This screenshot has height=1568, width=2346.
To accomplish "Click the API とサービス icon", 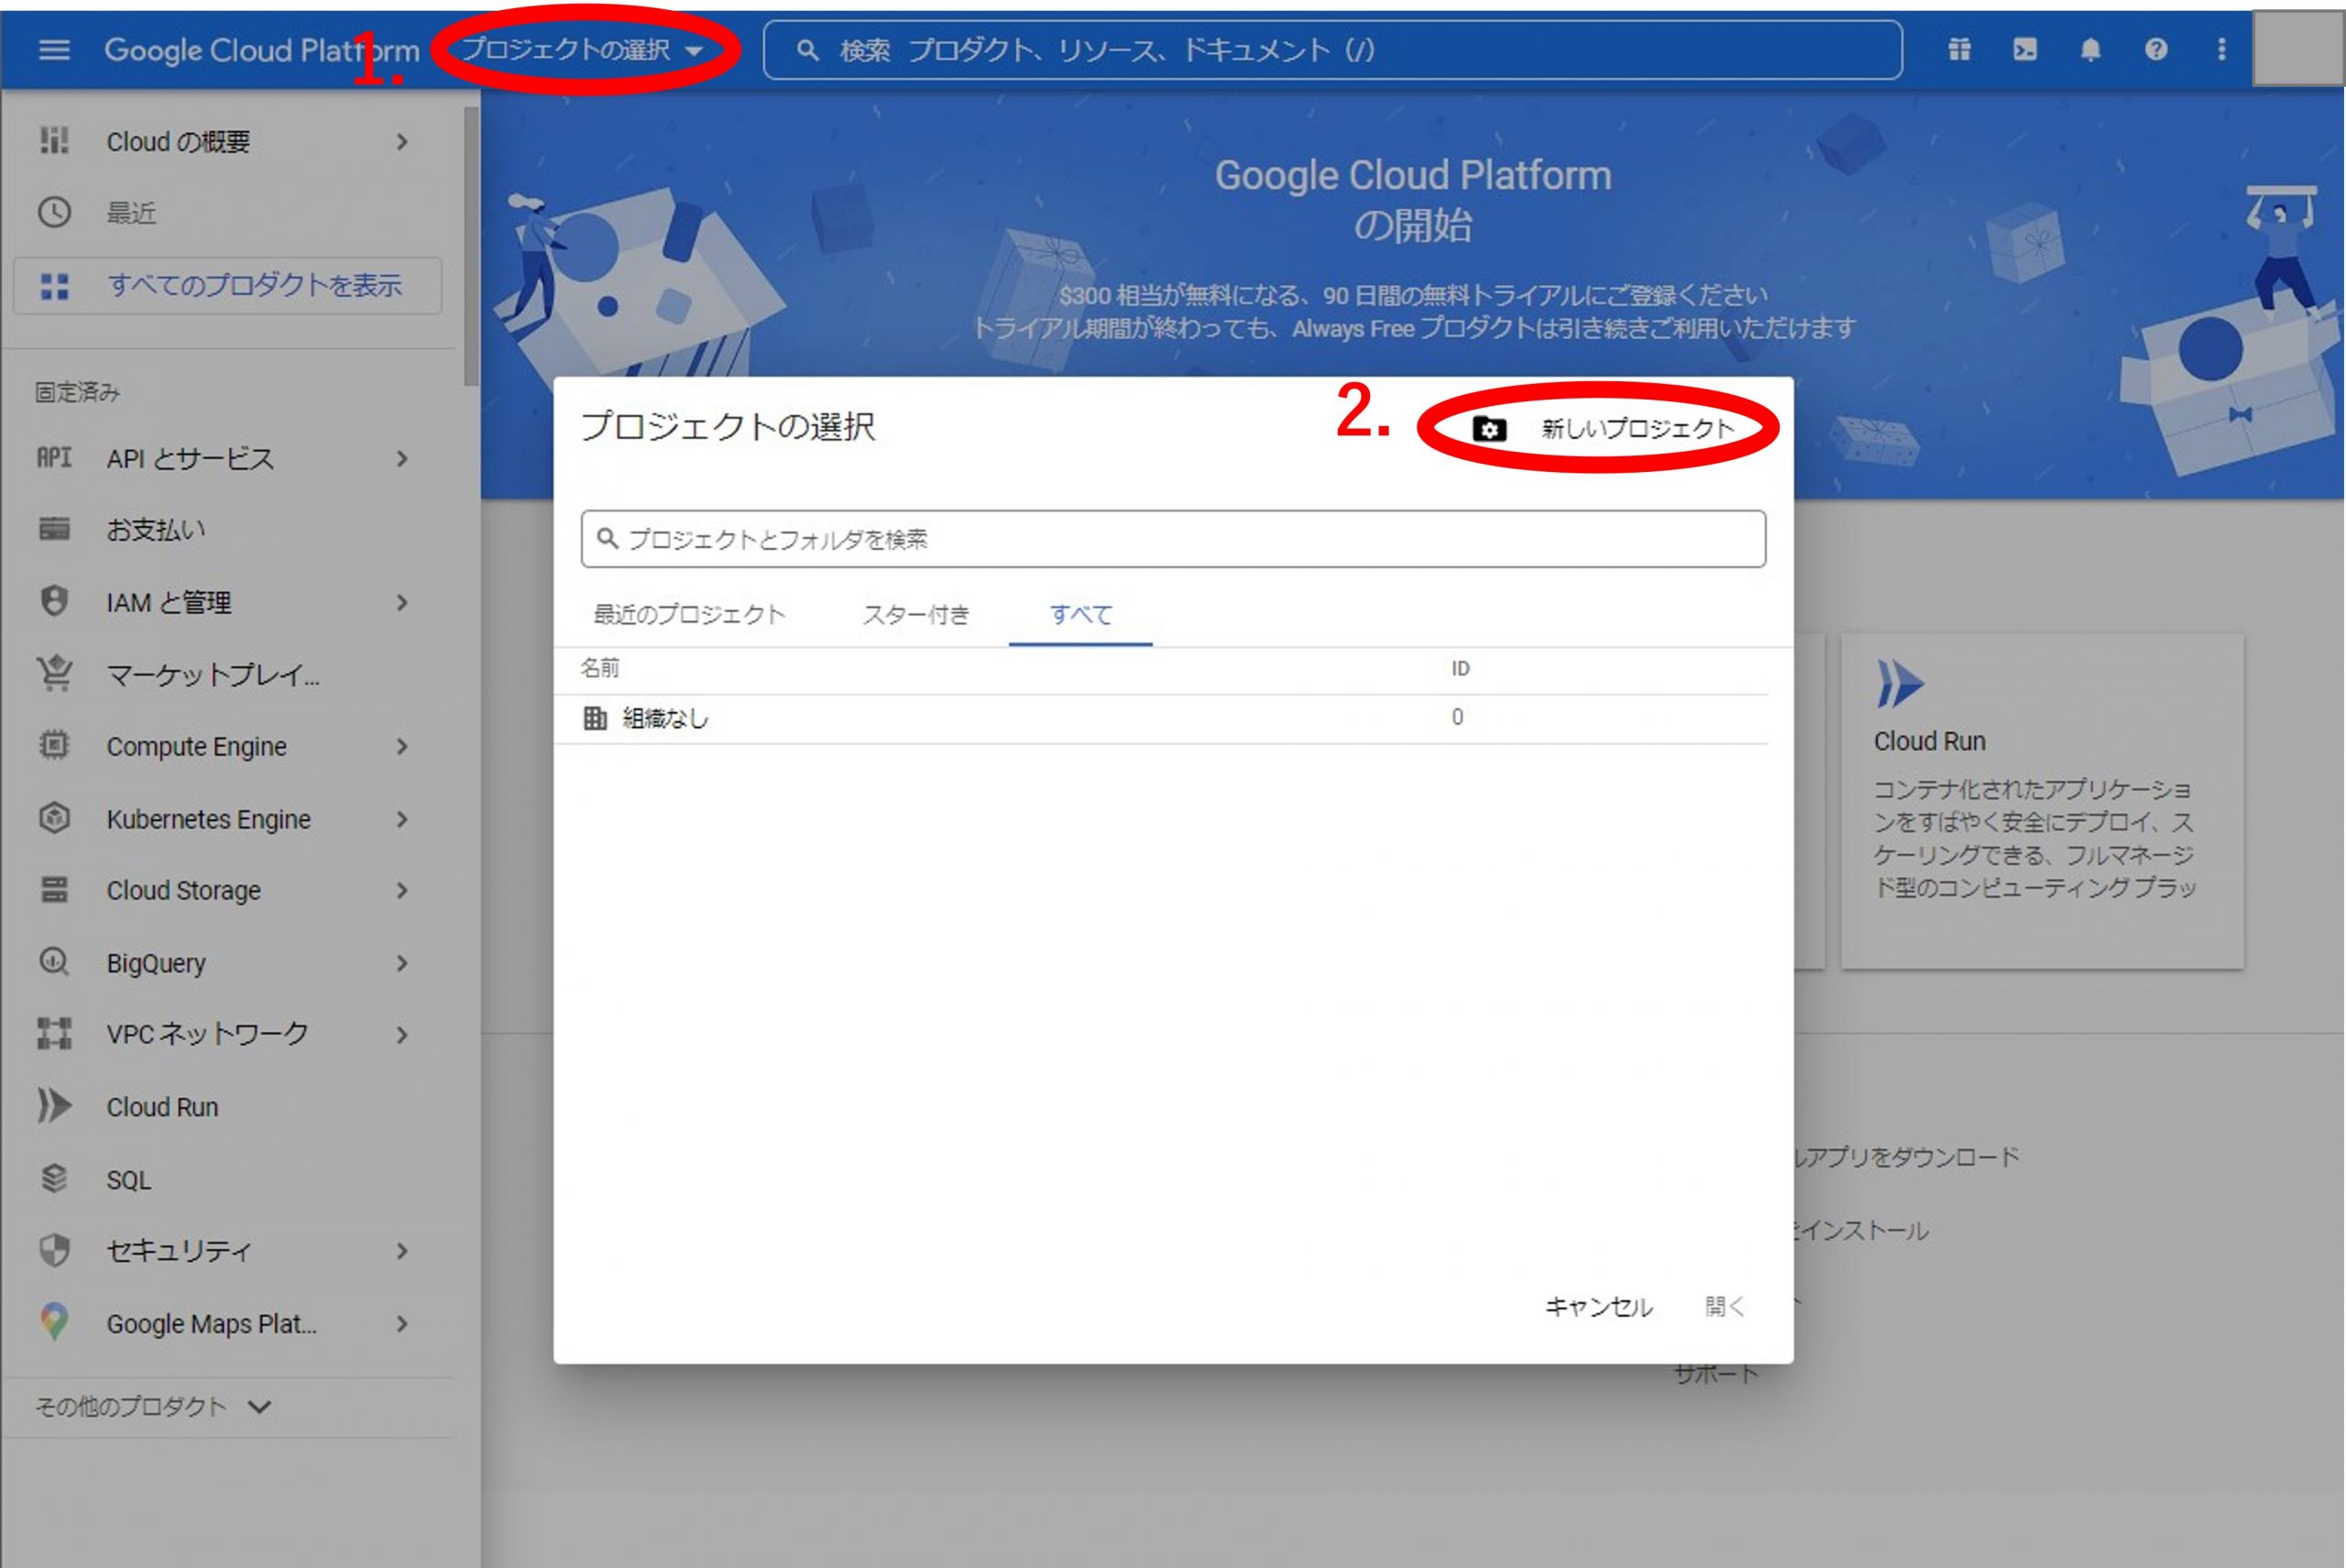I will [x=54, y=458].
